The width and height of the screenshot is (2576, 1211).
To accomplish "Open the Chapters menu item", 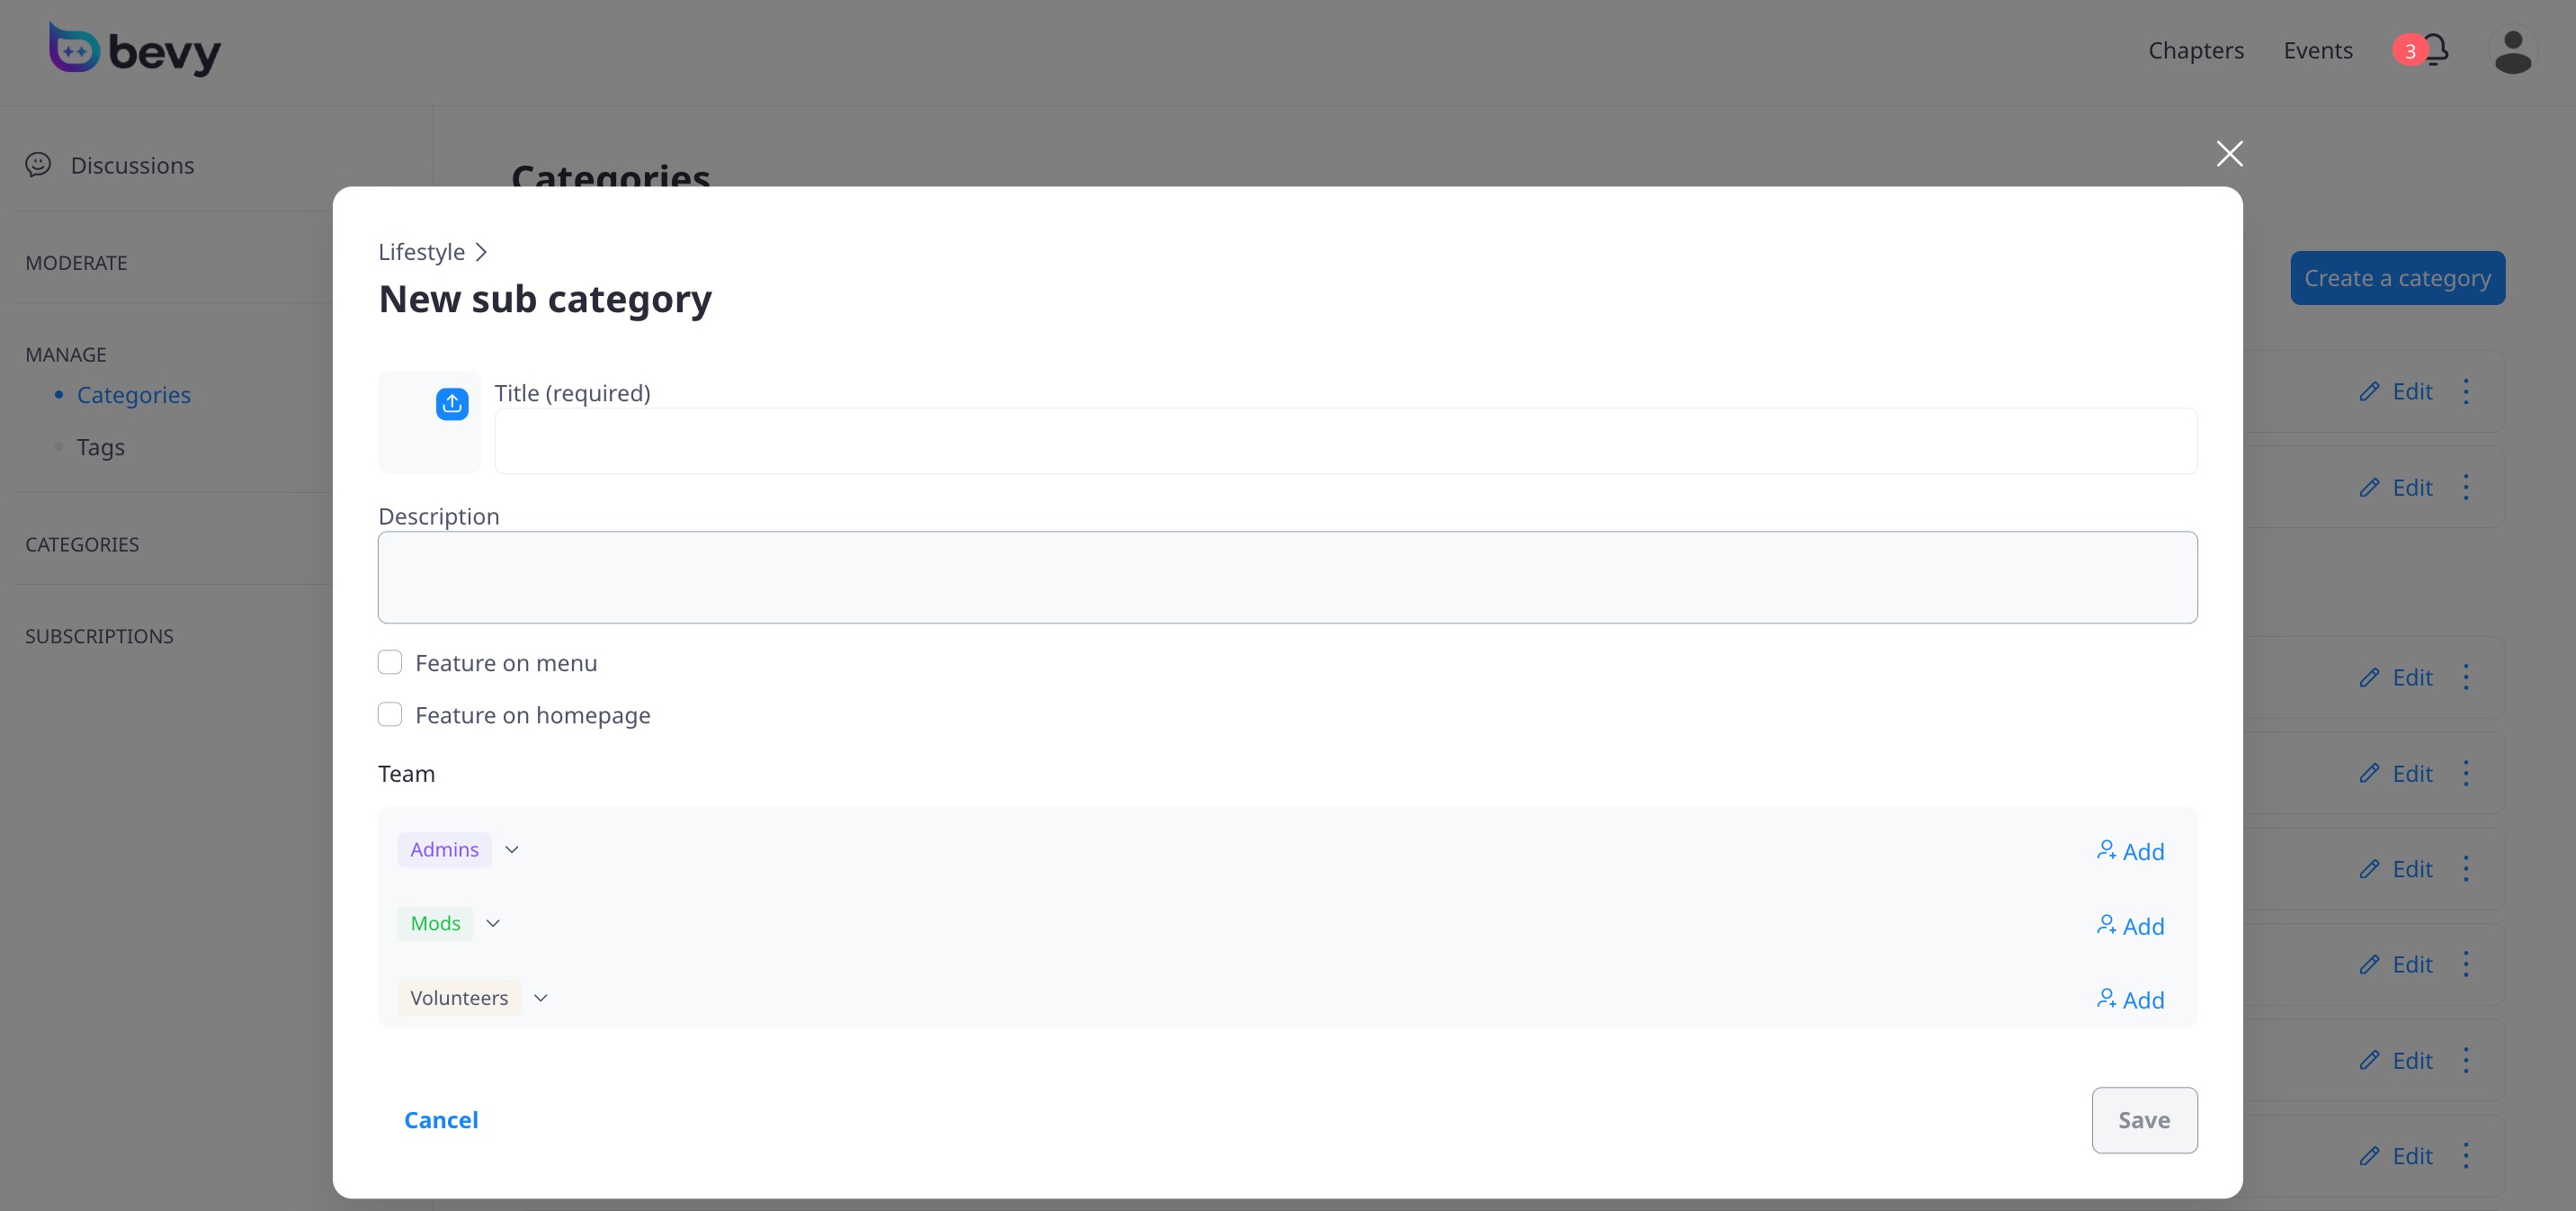I will [x=2195, y=50].
